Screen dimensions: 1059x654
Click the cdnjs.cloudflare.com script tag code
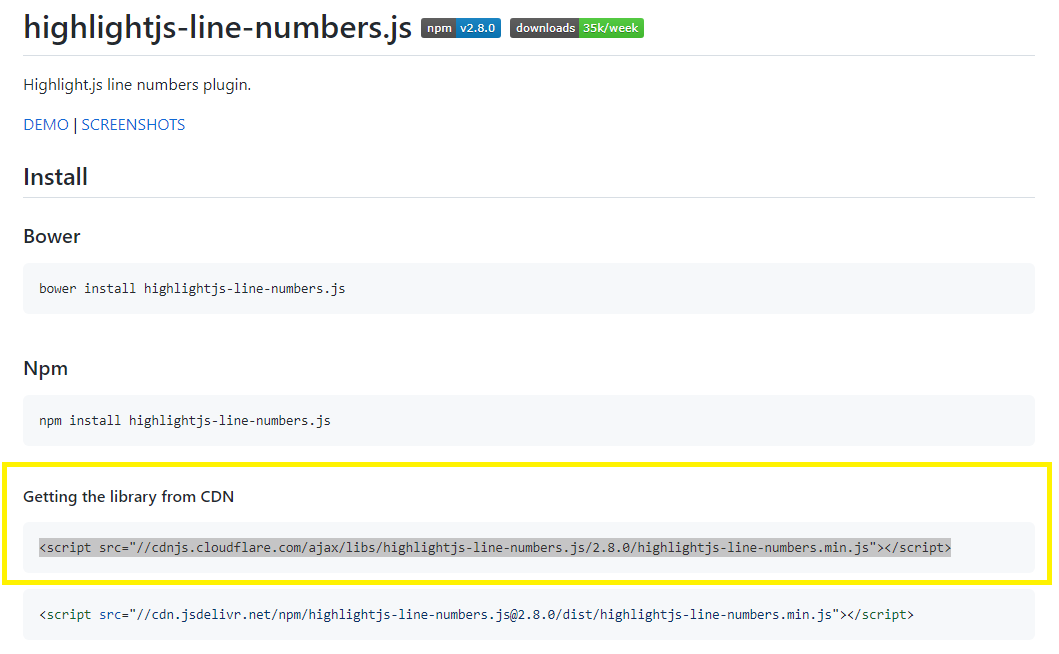tap(495, 547)
